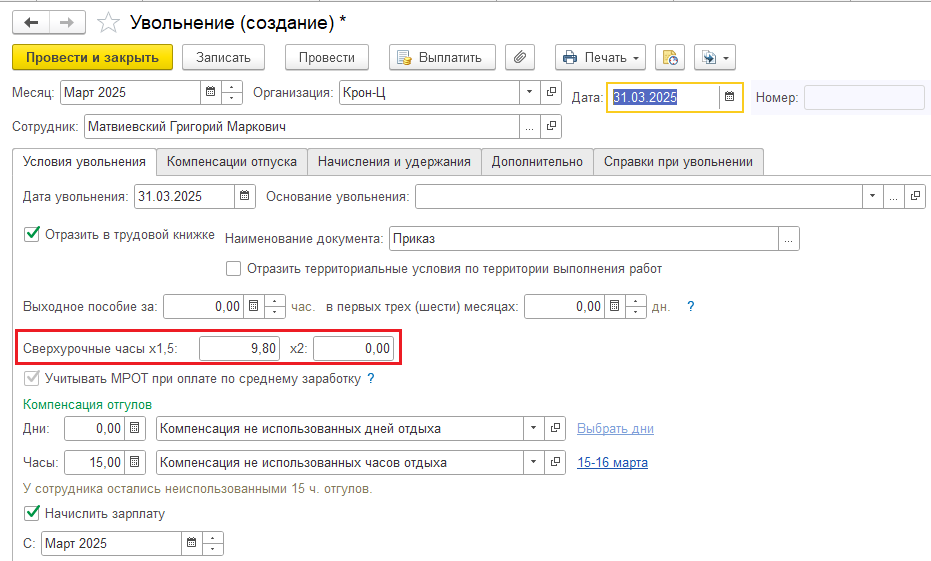Toggle Отразить в трудовой книжке checkbox
The image size is (931, 561).
click(31, 235)
